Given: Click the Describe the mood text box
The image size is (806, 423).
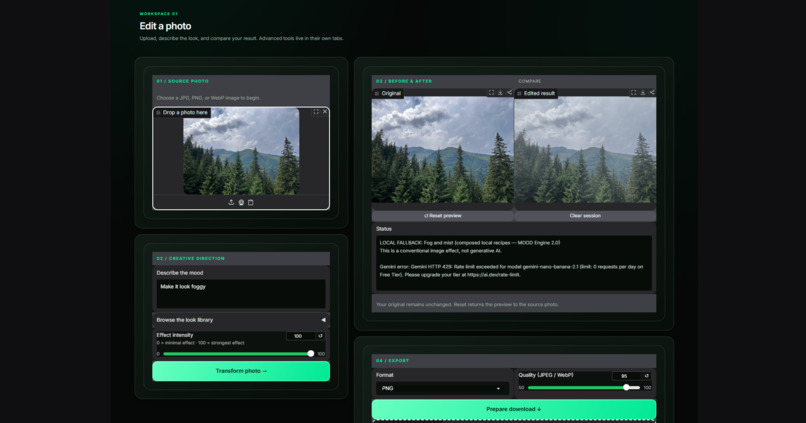Looking at the screenshot, I should (x=241, y=293).
